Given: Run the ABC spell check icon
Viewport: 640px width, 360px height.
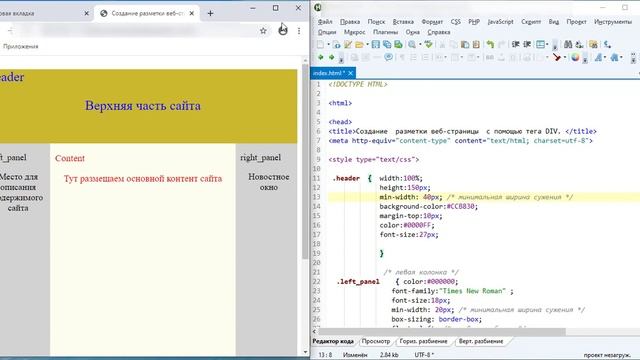Looking at the screenshot, I should click(428, 44).
